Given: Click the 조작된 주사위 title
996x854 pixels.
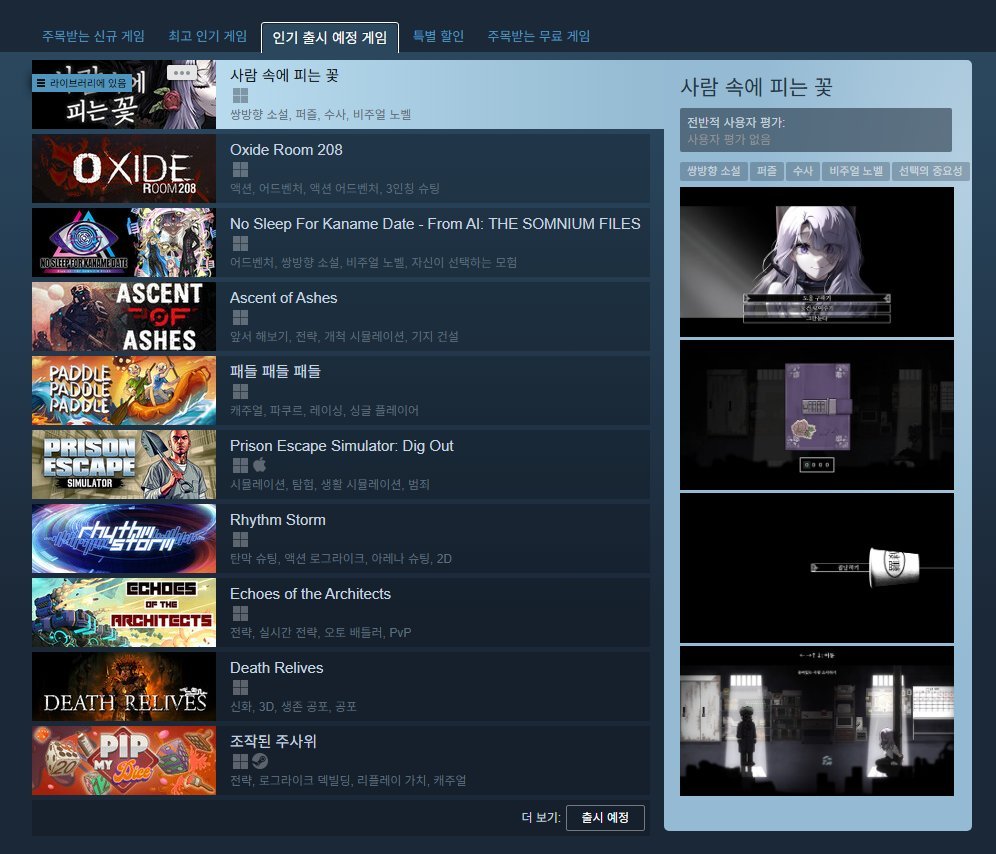Looking at the screenshot, I should click(273, 742).
